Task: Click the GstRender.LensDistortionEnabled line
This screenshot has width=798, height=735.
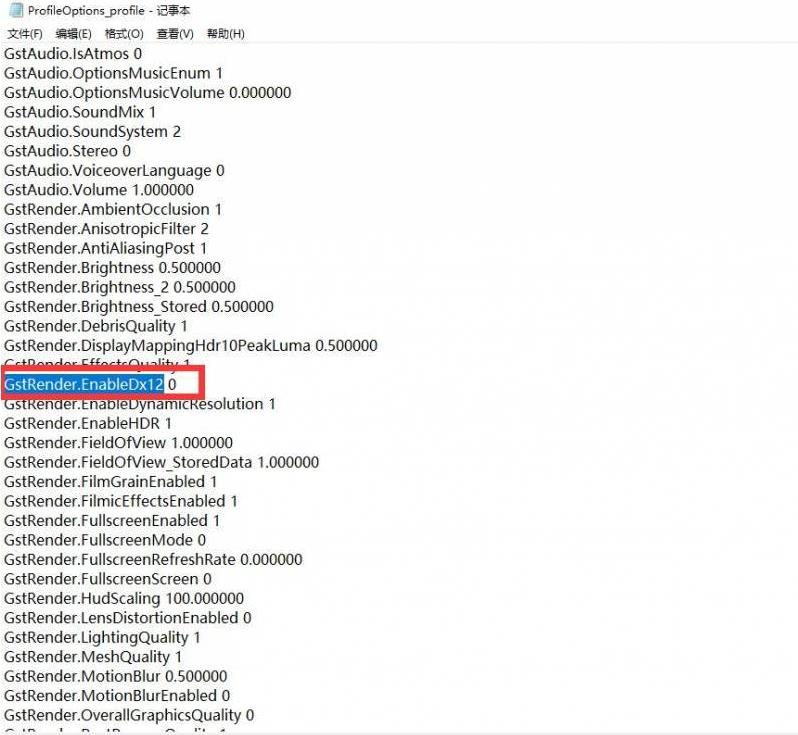Action: click(127, 618)
